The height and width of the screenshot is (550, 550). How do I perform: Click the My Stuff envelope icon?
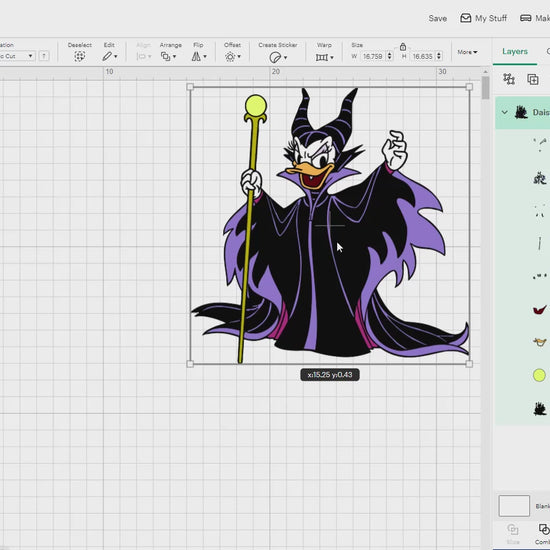[465, 18]
